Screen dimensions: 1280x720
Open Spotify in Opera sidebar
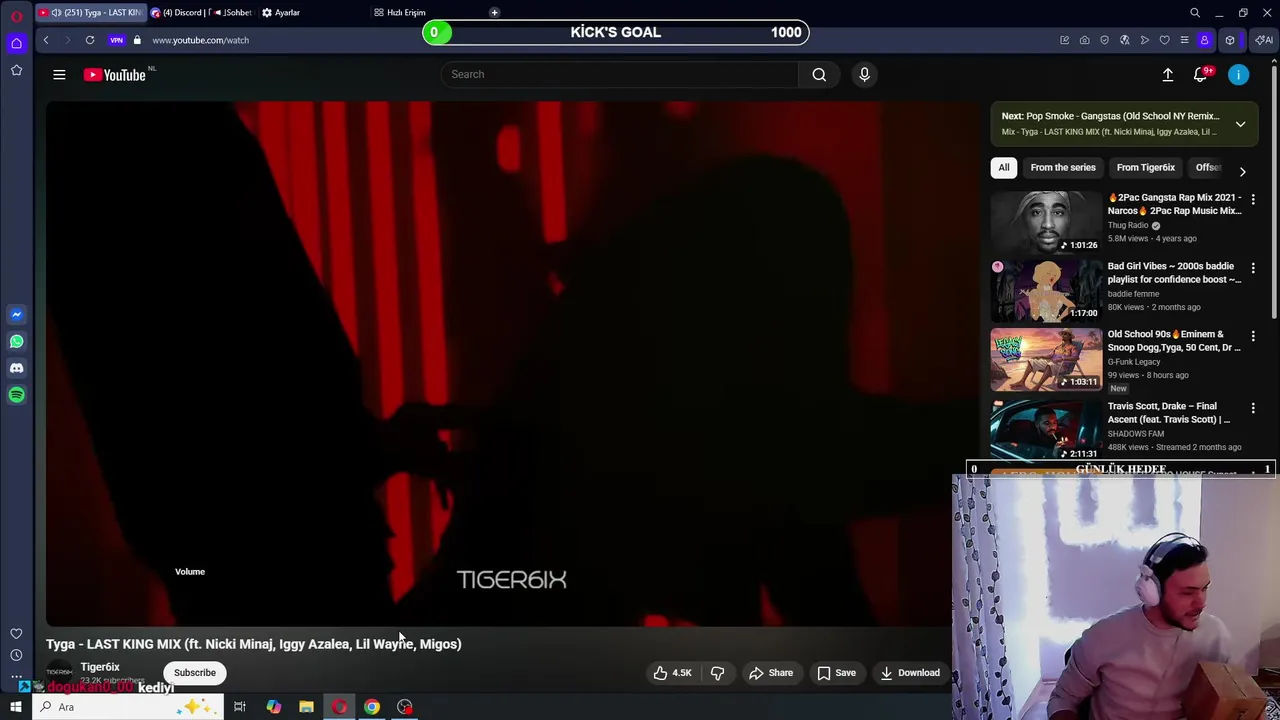16,395
